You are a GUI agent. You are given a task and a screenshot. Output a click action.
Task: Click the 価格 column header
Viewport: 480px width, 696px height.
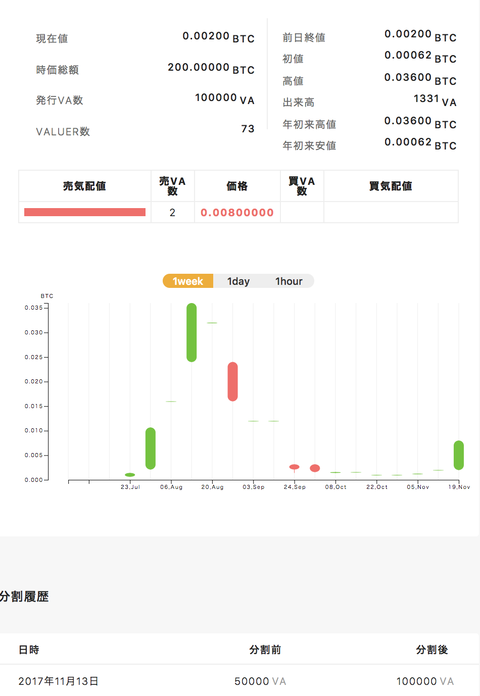(237, 186)
